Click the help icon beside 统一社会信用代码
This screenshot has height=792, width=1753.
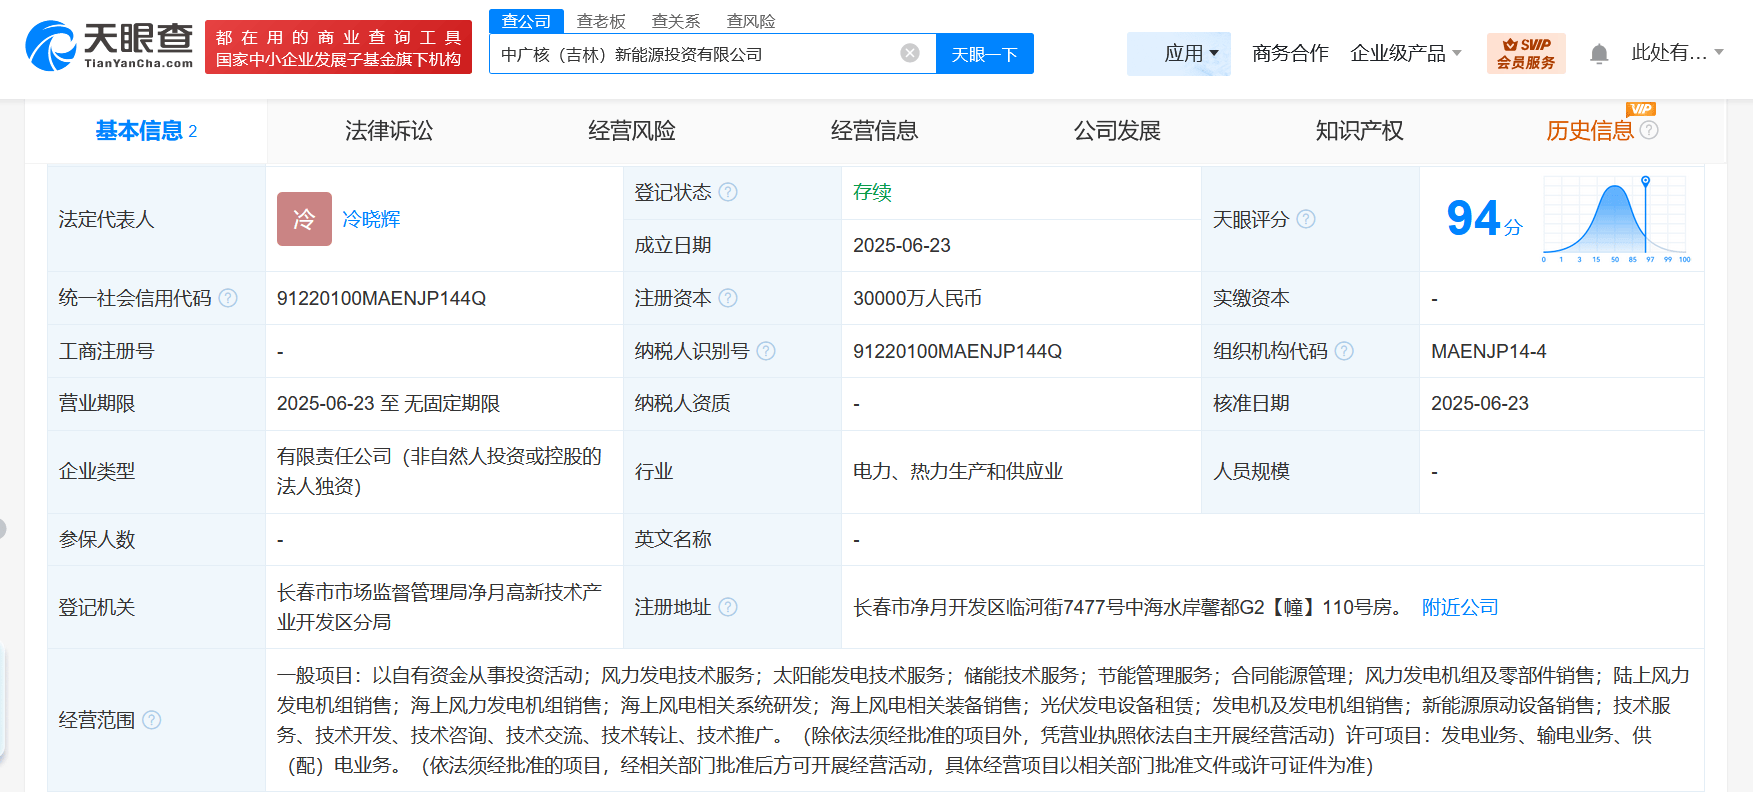(228, 298)
